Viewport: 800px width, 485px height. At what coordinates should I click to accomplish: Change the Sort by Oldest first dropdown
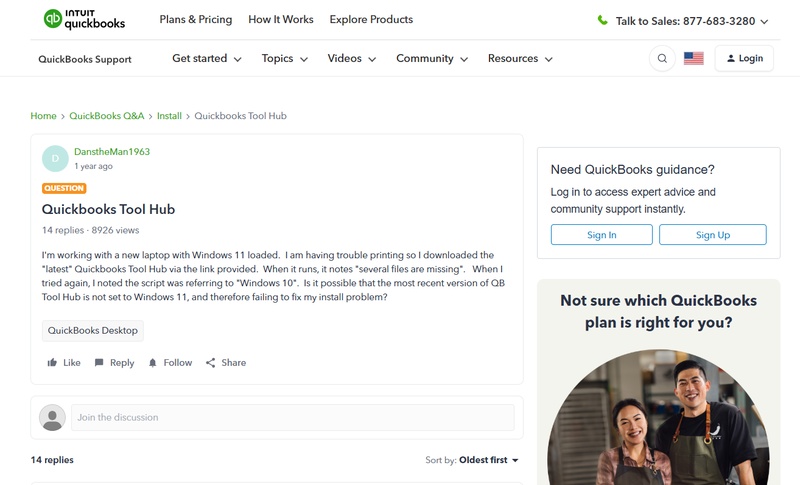tap(489, 460)
